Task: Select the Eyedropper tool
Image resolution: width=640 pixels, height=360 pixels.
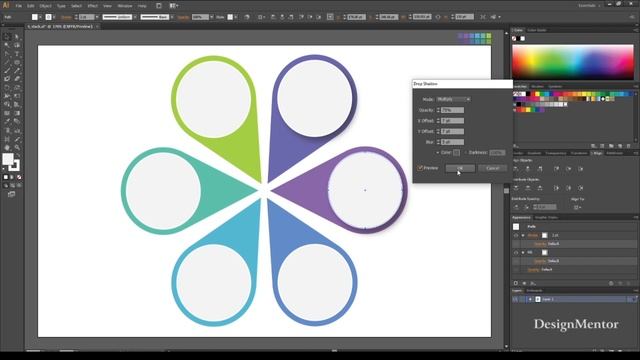Action: click(7, 122)
